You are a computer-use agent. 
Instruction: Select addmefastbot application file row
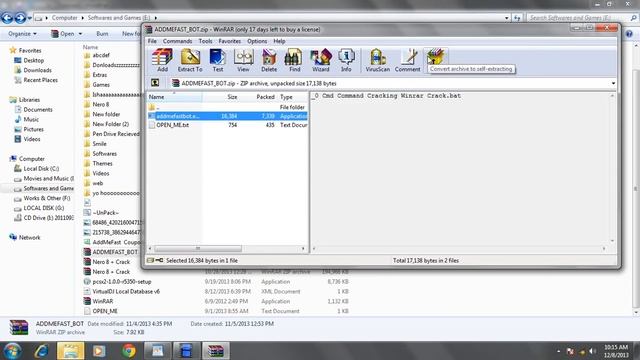click(x=227, y=116)
